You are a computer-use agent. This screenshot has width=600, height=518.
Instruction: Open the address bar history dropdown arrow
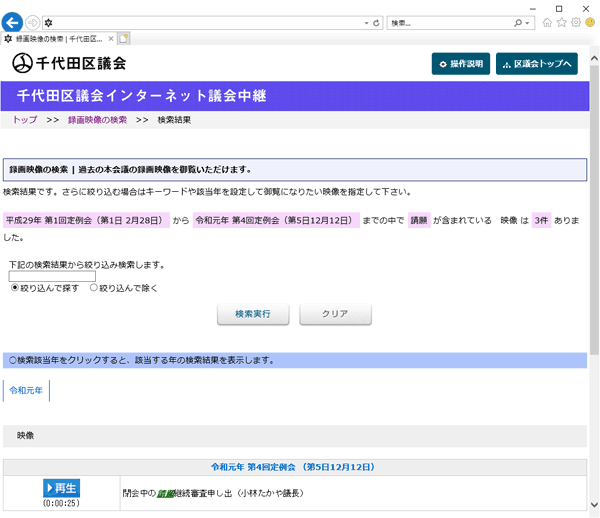[366, 23]
